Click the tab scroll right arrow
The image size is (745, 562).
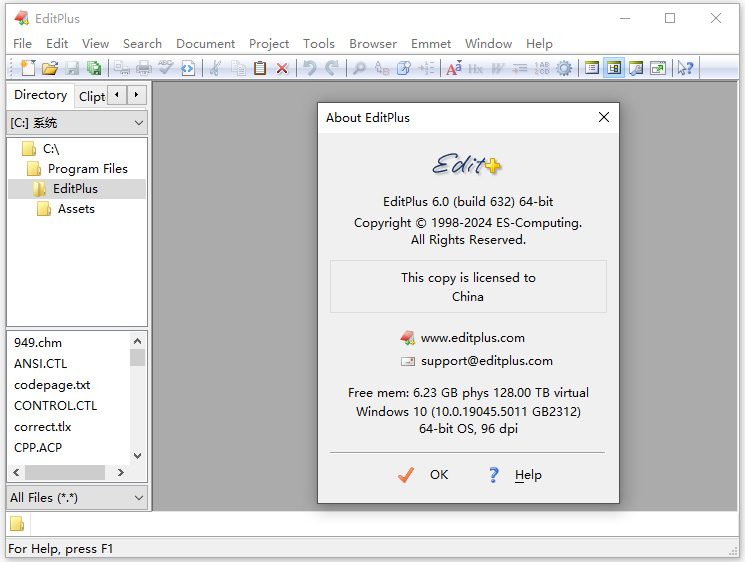(136, 95)
